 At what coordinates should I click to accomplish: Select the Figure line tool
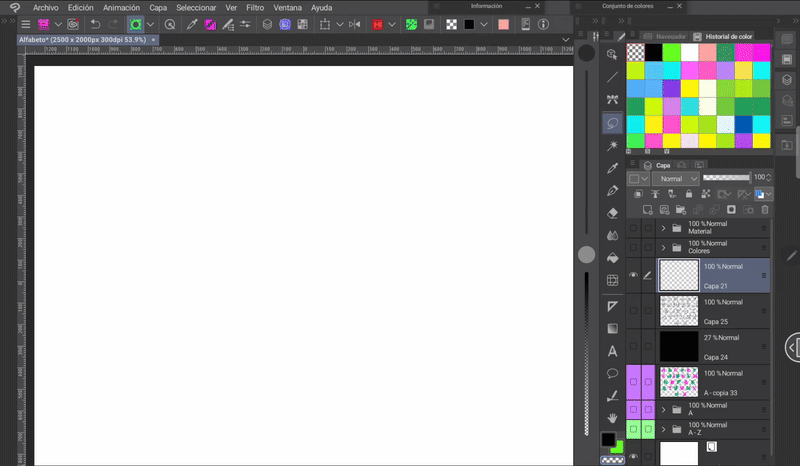tap(612, 77)
